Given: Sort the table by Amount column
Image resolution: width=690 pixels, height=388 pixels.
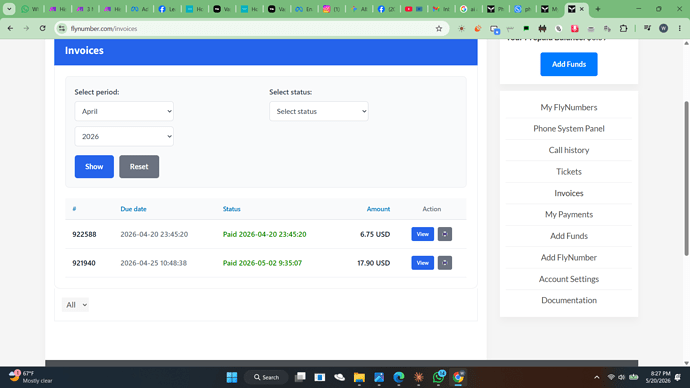Looking at the screenshot, I should point(378,209).
